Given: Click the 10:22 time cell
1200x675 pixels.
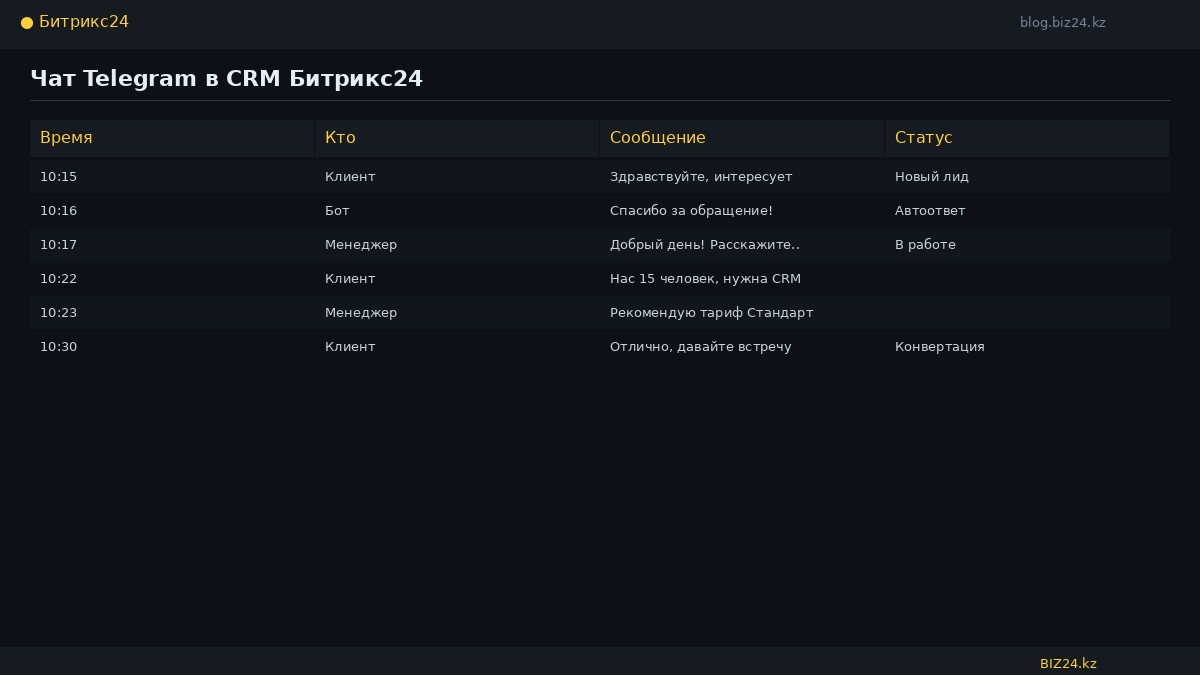Looking at the screenshot, I should [58, 279].
